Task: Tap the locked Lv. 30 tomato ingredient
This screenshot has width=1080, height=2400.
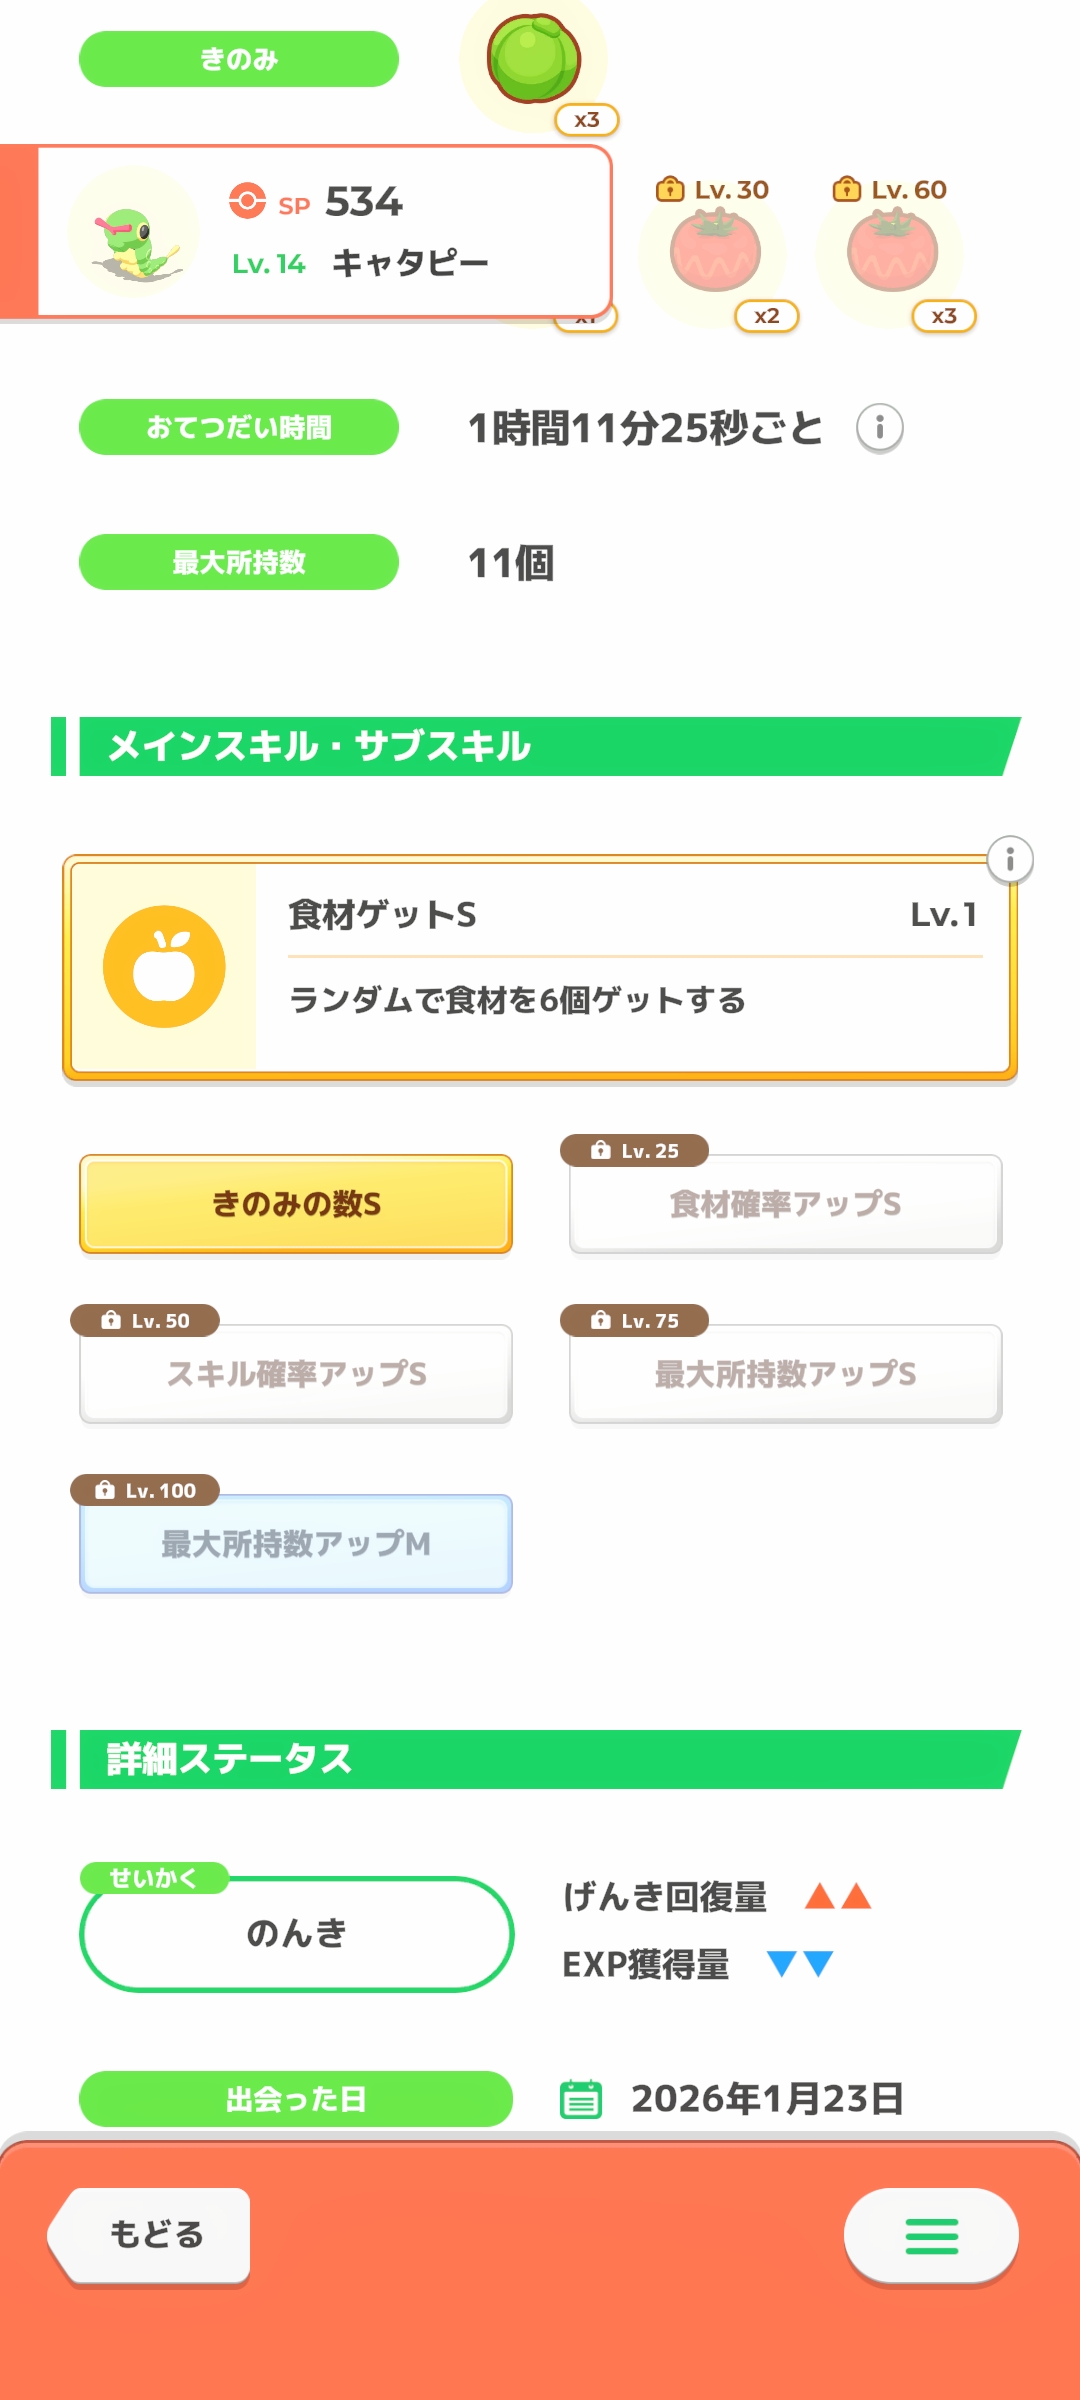Action: pos(715,252)
